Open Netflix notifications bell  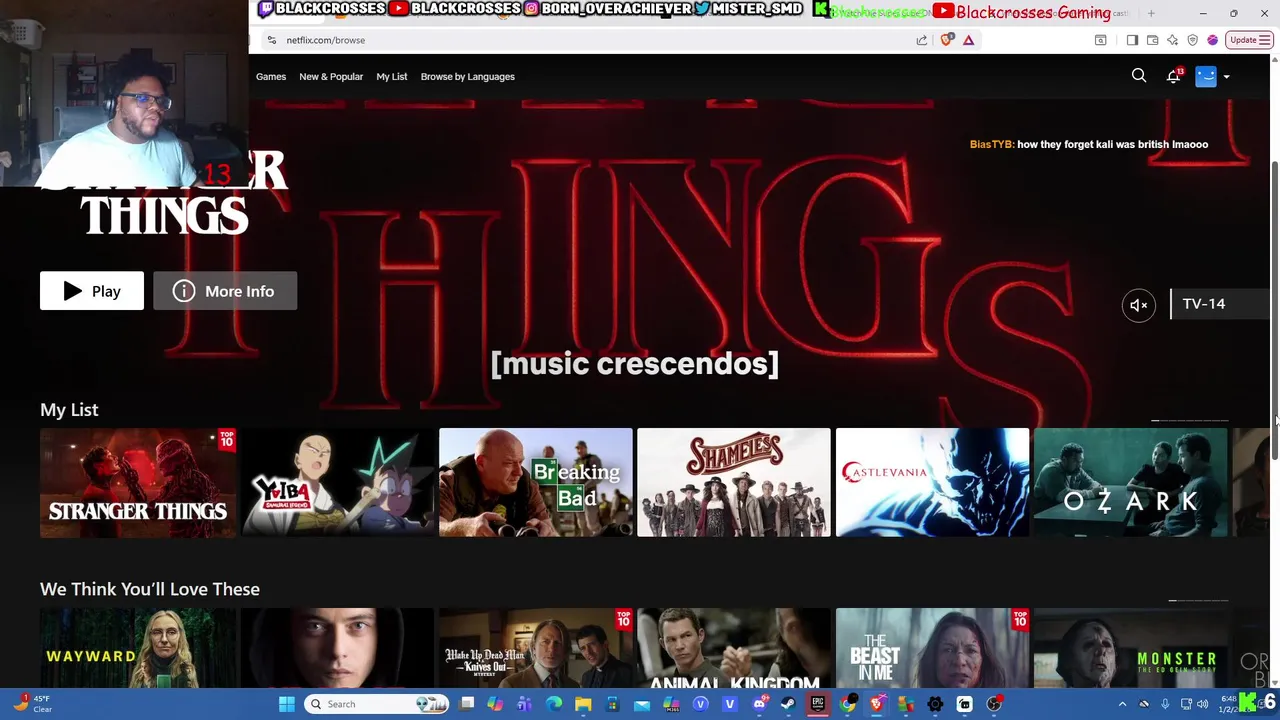pos(1174,76)
